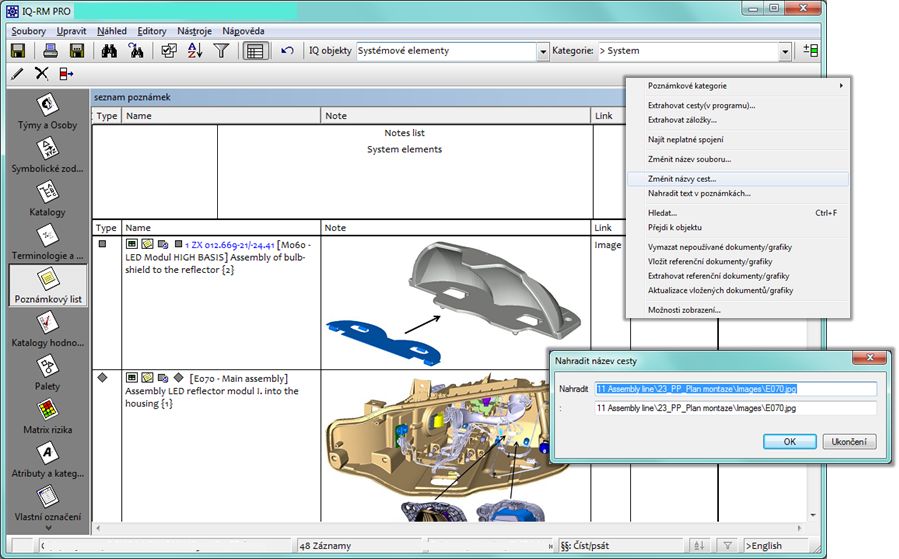
Task: Open Matrix rizika in sidebar
Action: 47,417
